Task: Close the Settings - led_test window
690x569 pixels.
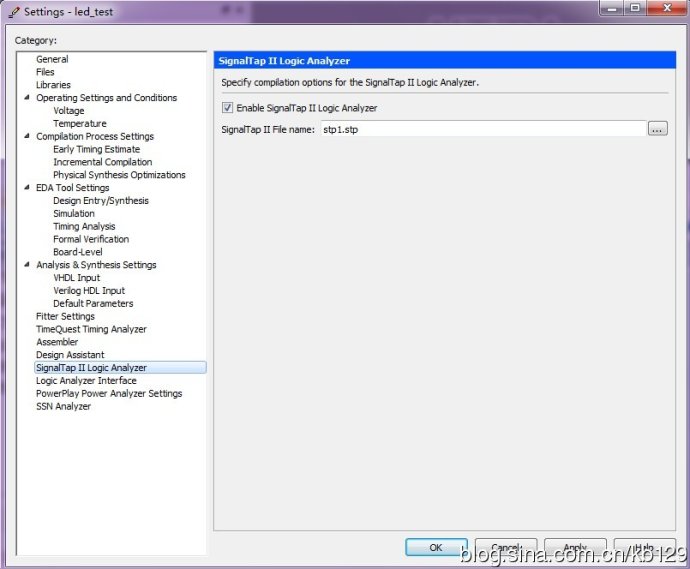Action: pyautogui.click(x=667, y=8)
